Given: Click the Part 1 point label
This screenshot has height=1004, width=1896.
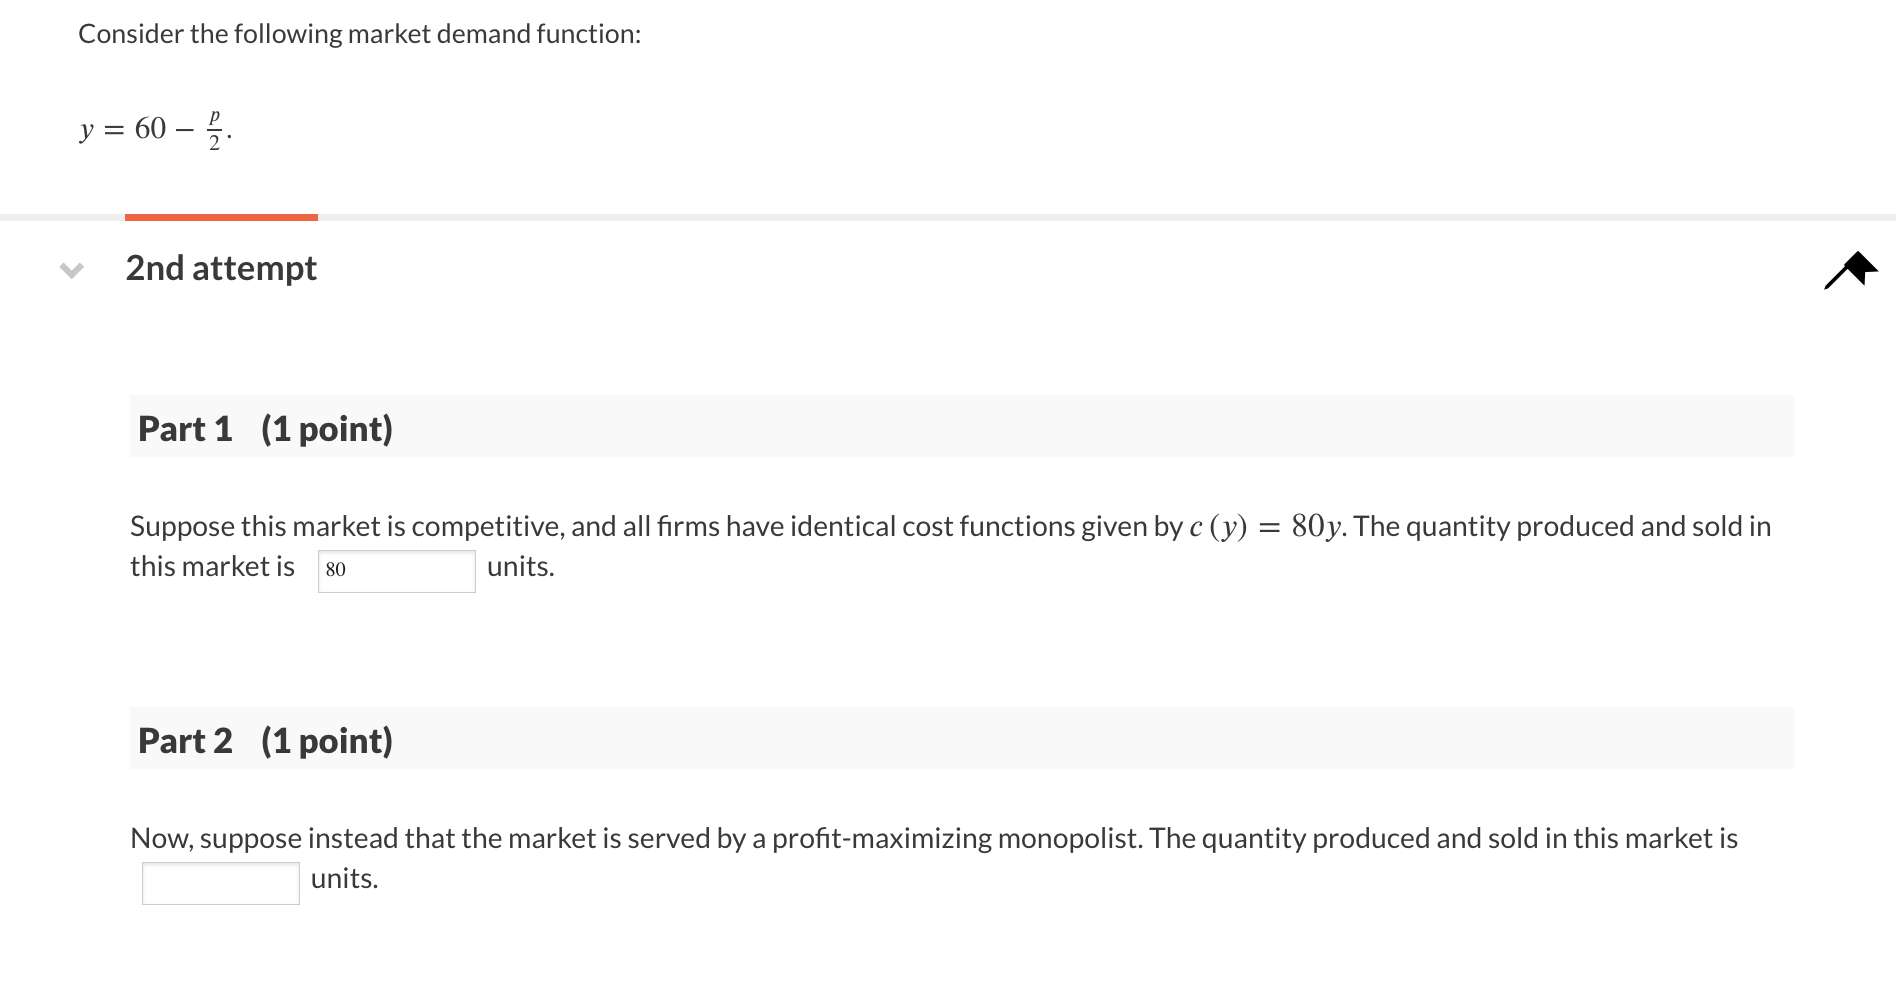Looking at the screenshot, I should pos(326,428).
